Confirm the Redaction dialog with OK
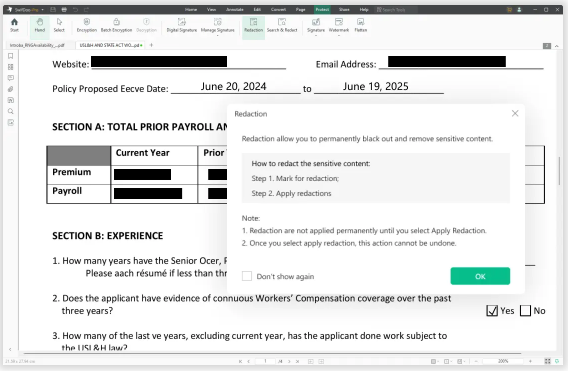 coord(480,276)
